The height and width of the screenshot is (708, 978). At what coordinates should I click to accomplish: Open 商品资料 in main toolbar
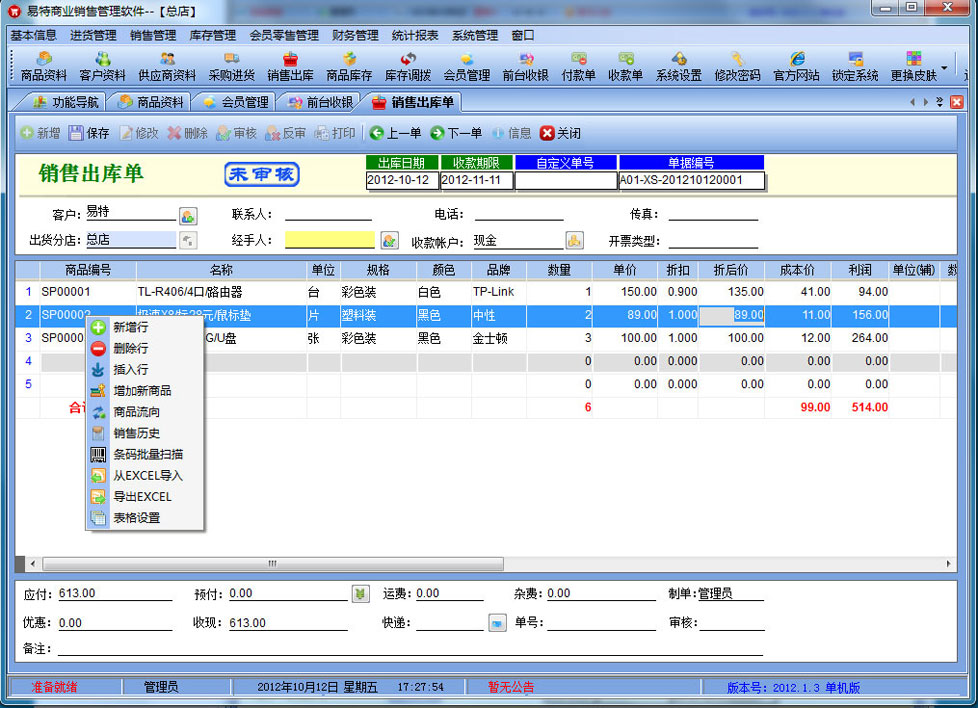tap(43, 66)
